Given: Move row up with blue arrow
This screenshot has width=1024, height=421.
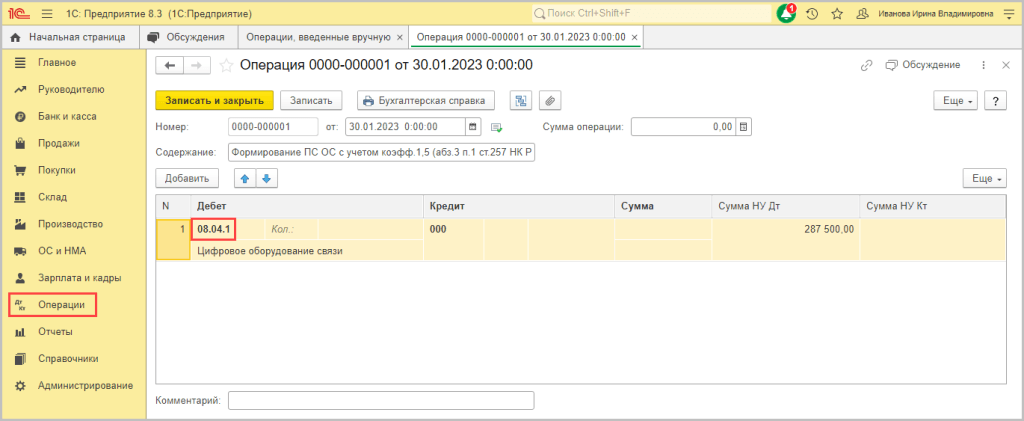Looking at the screenshot, I should [x=244, y=178].
